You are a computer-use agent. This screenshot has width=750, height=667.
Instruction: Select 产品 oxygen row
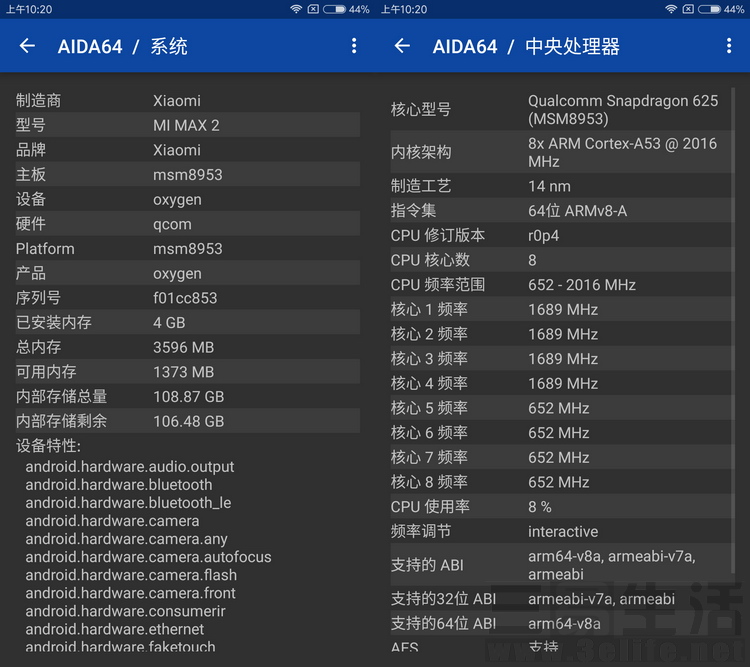tap(188, 273)
